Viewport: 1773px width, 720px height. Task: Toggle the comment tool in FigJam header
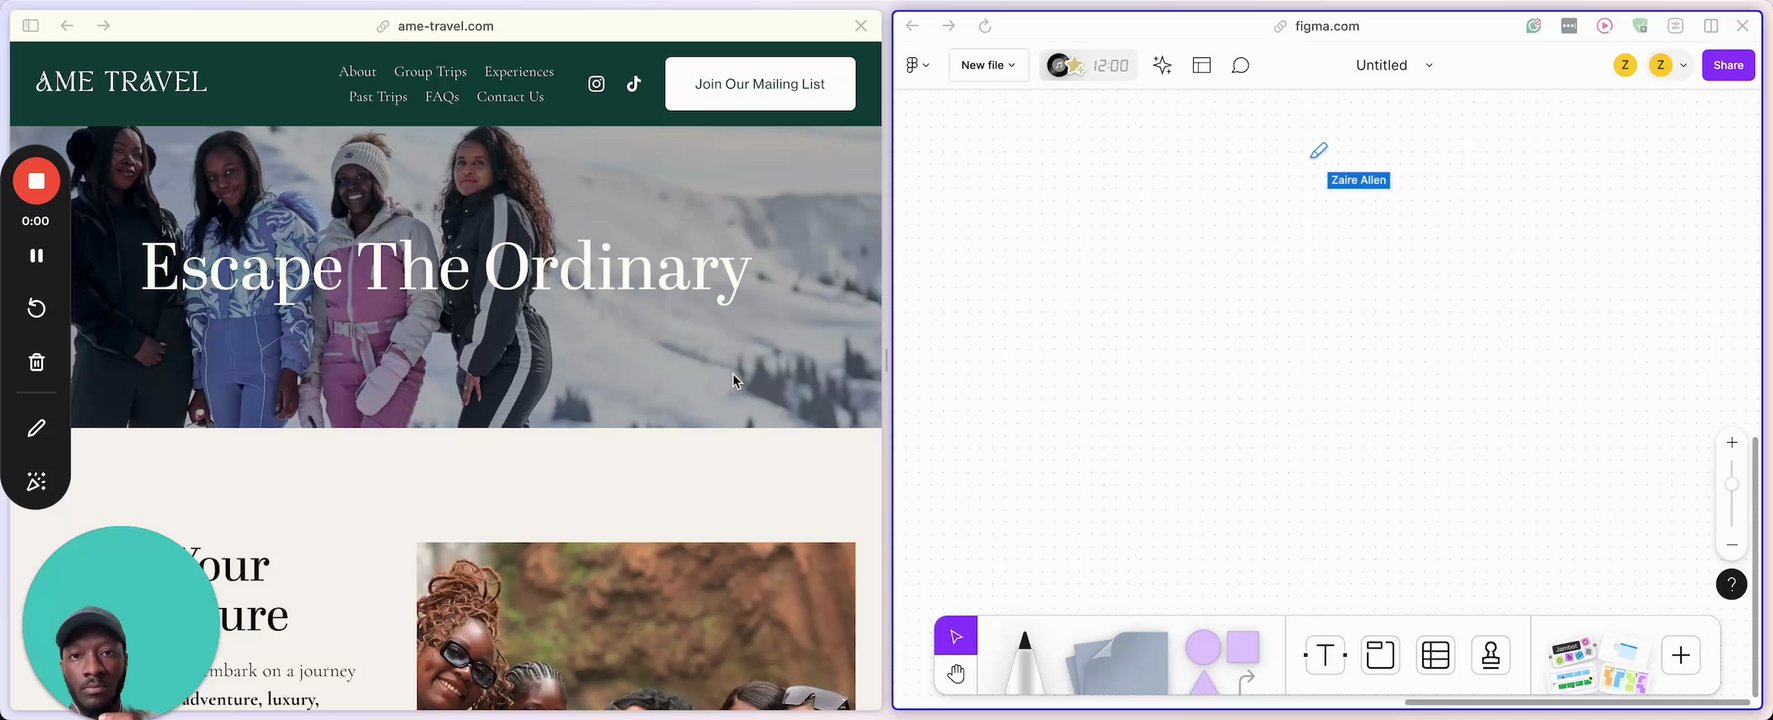(x=1240, y=65)
